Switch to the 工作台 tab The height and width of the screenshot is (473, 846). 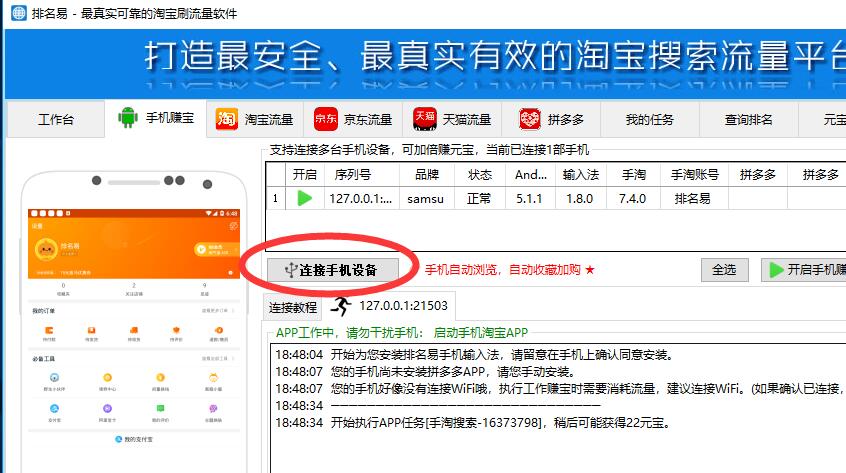tap(56, 119)
